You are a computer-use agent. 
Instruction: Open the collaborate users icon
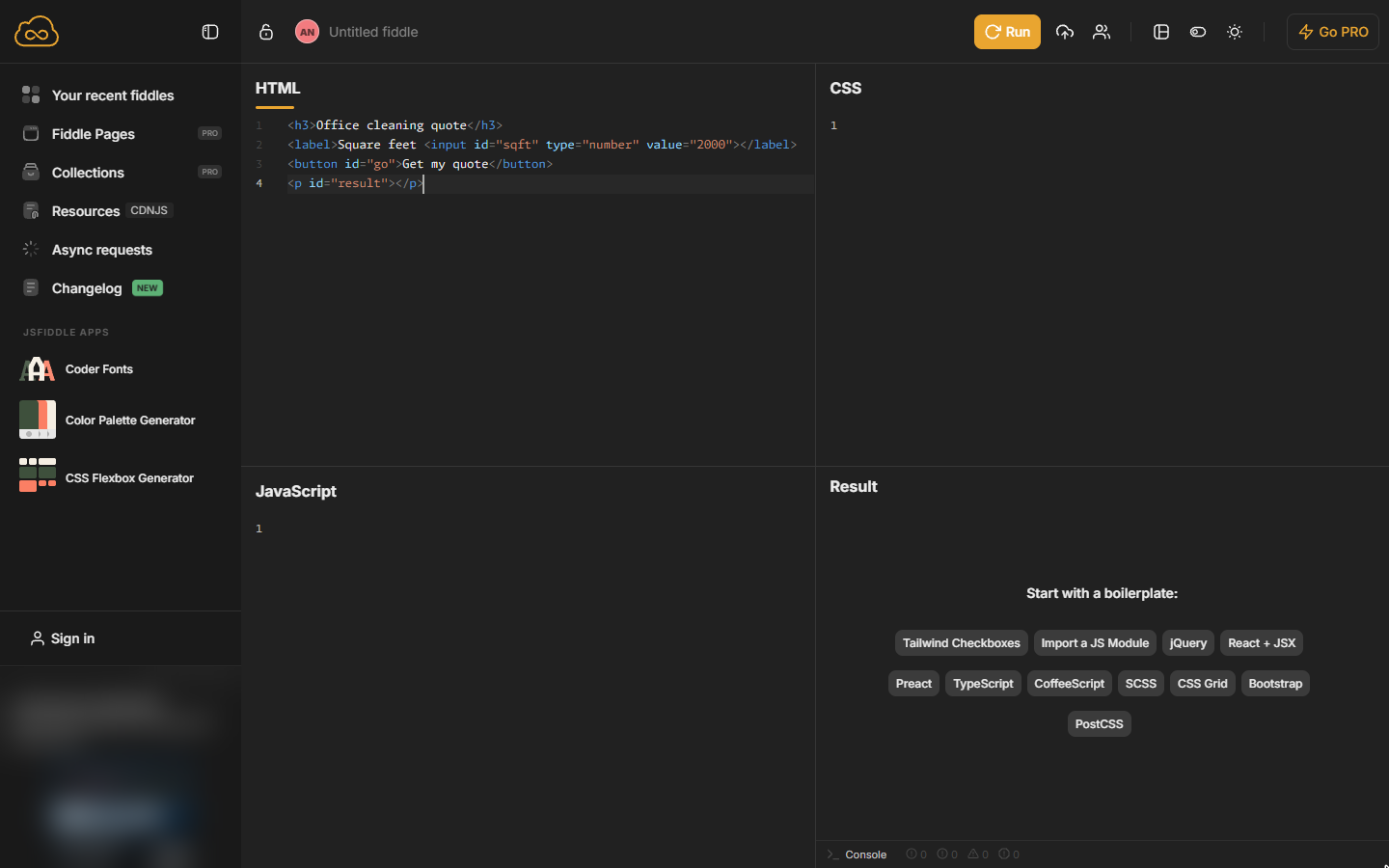pos(1101,32)
